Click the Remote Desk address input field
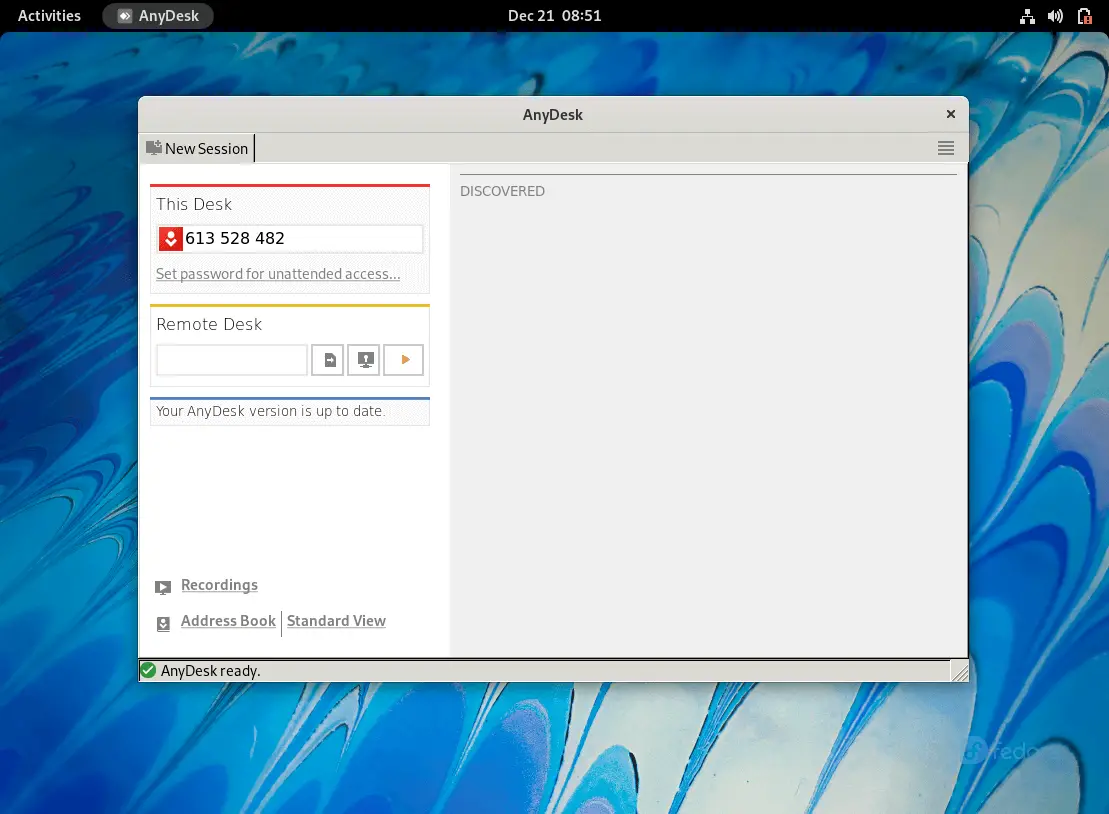Screen dimensions: 1109x814 [x=232, y=360]
